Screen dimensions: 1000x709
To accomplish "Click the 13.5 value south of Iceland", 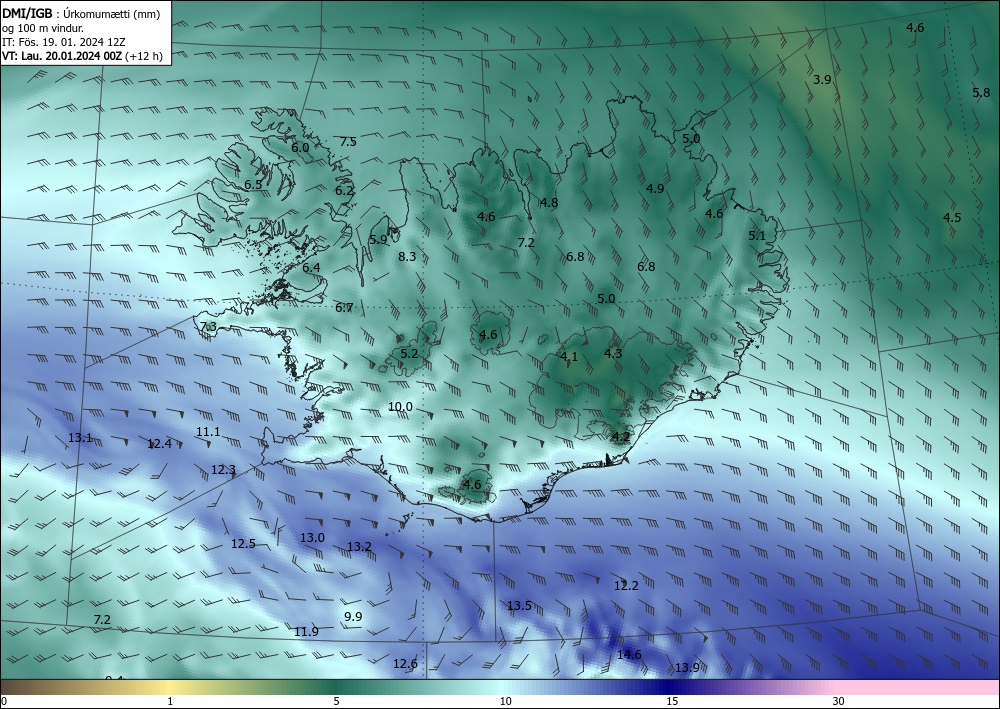I will click(x=519, y=605).
